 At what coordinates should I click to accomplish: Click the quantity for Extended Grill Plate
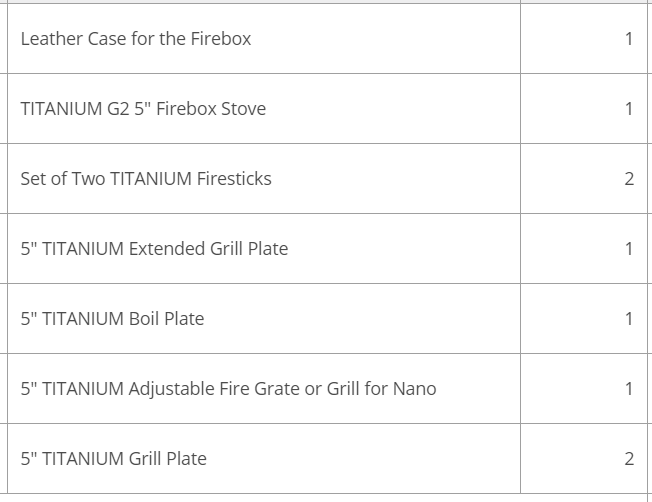(628, 249)
